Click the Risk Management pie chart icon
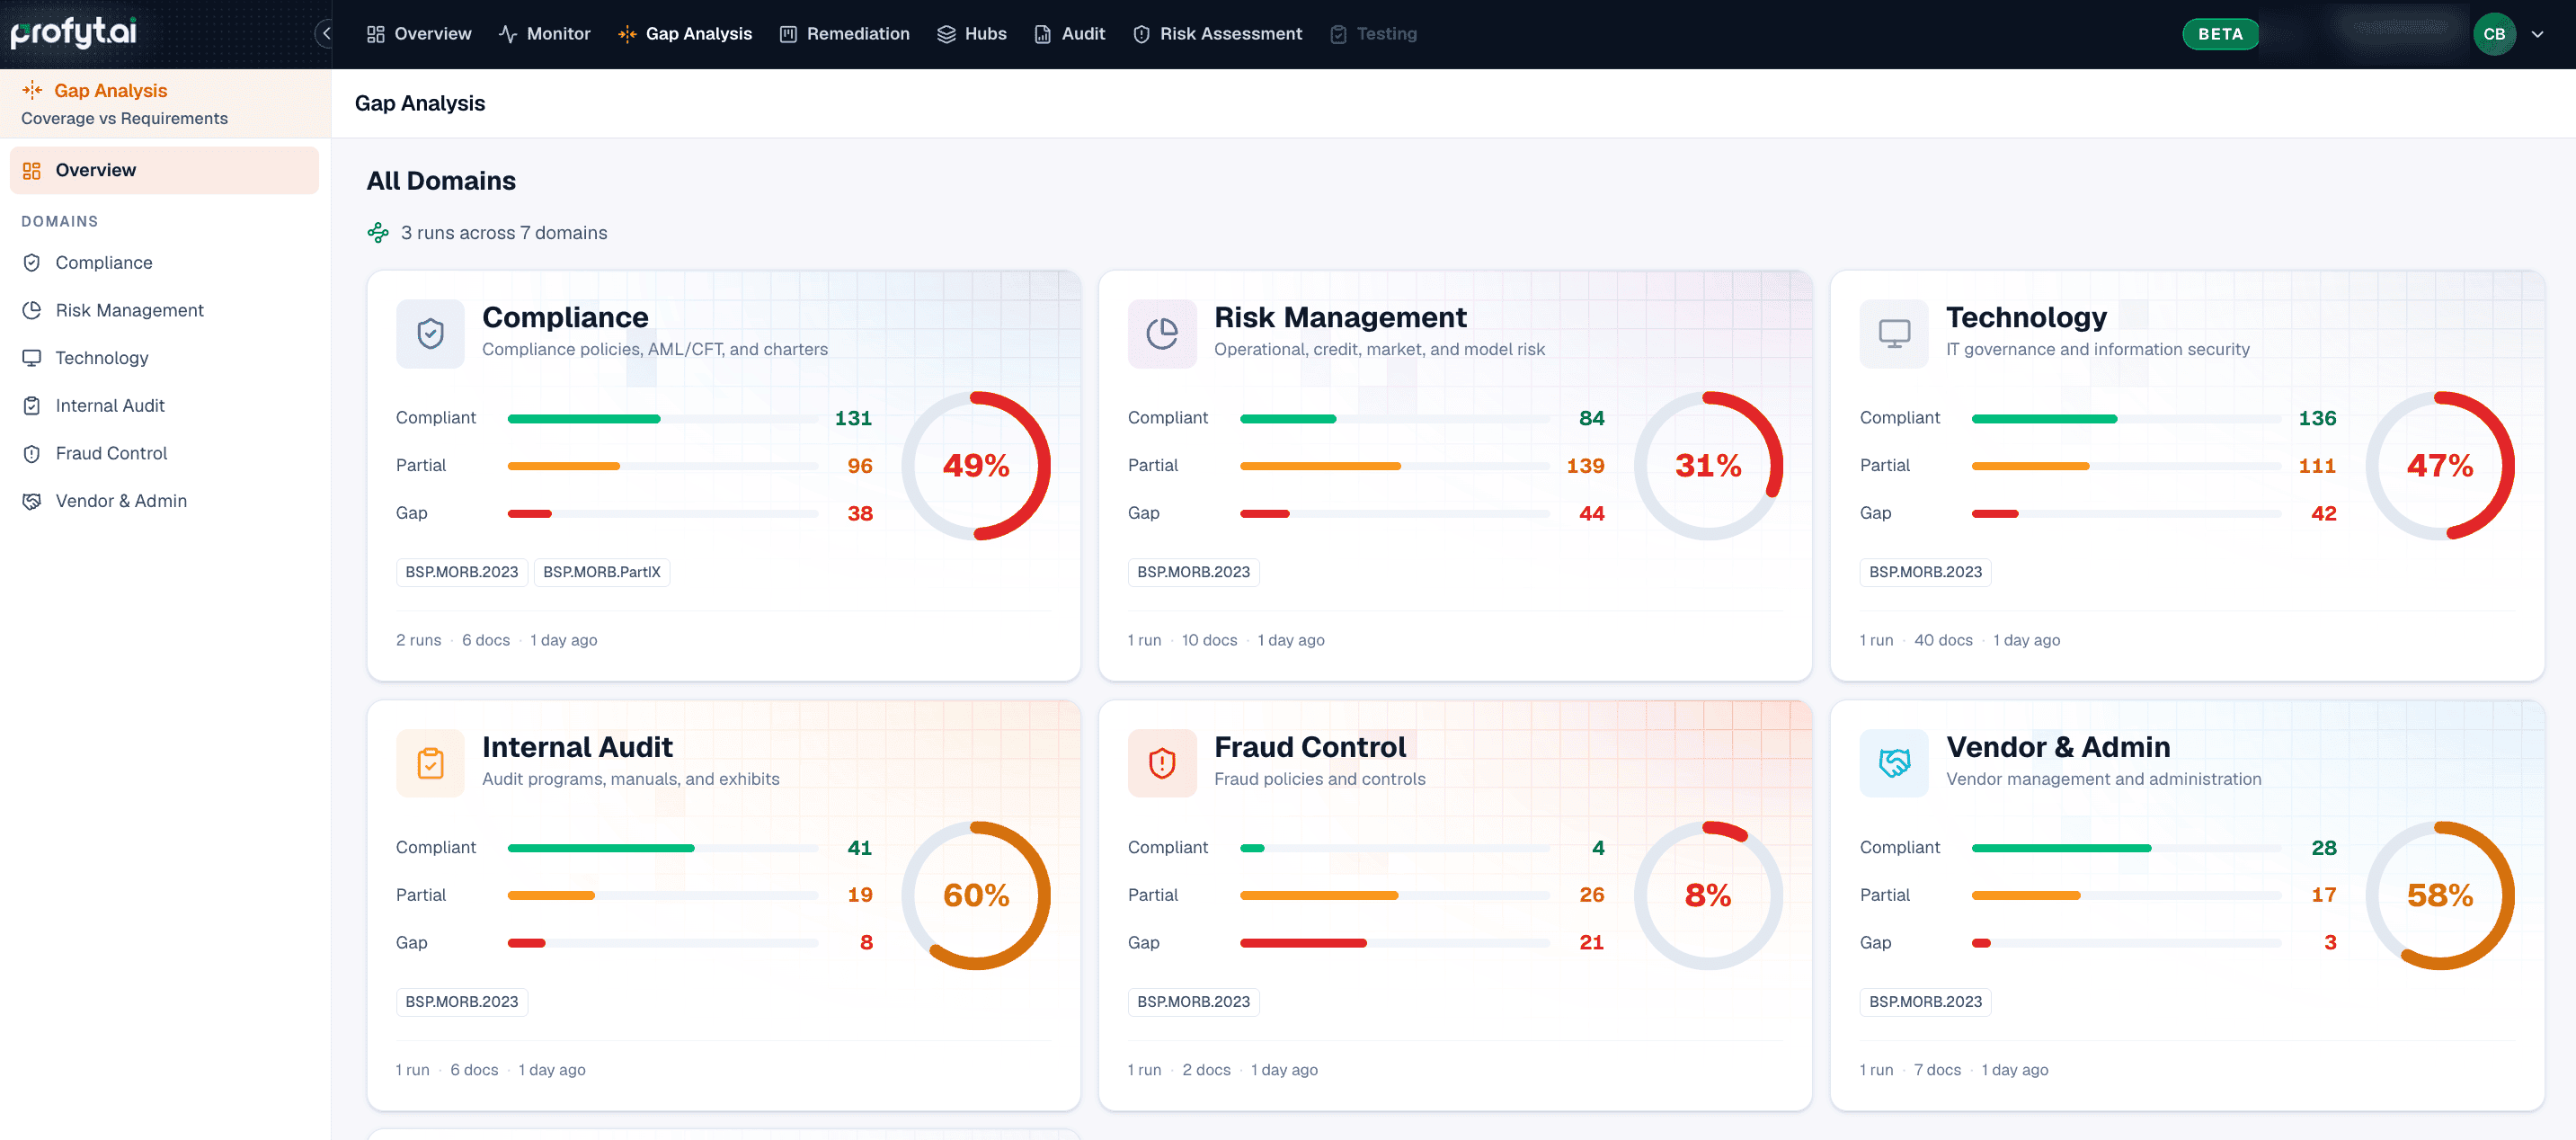The height and width of the screenshot is (1140, 2576). [x=1162, y=333]
